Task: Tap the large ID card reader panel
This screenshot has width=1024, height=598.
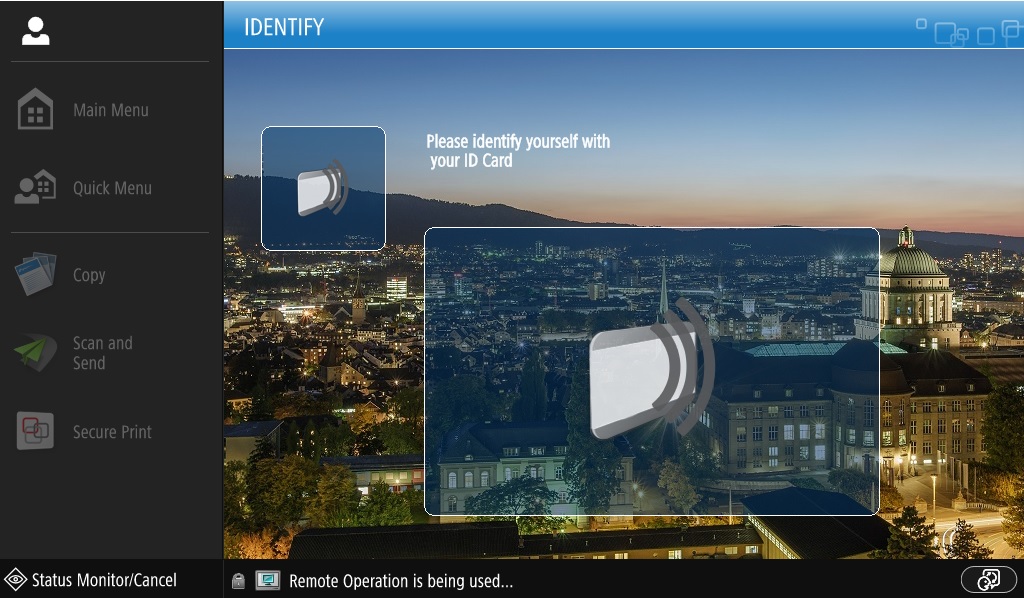Action: 652,371
